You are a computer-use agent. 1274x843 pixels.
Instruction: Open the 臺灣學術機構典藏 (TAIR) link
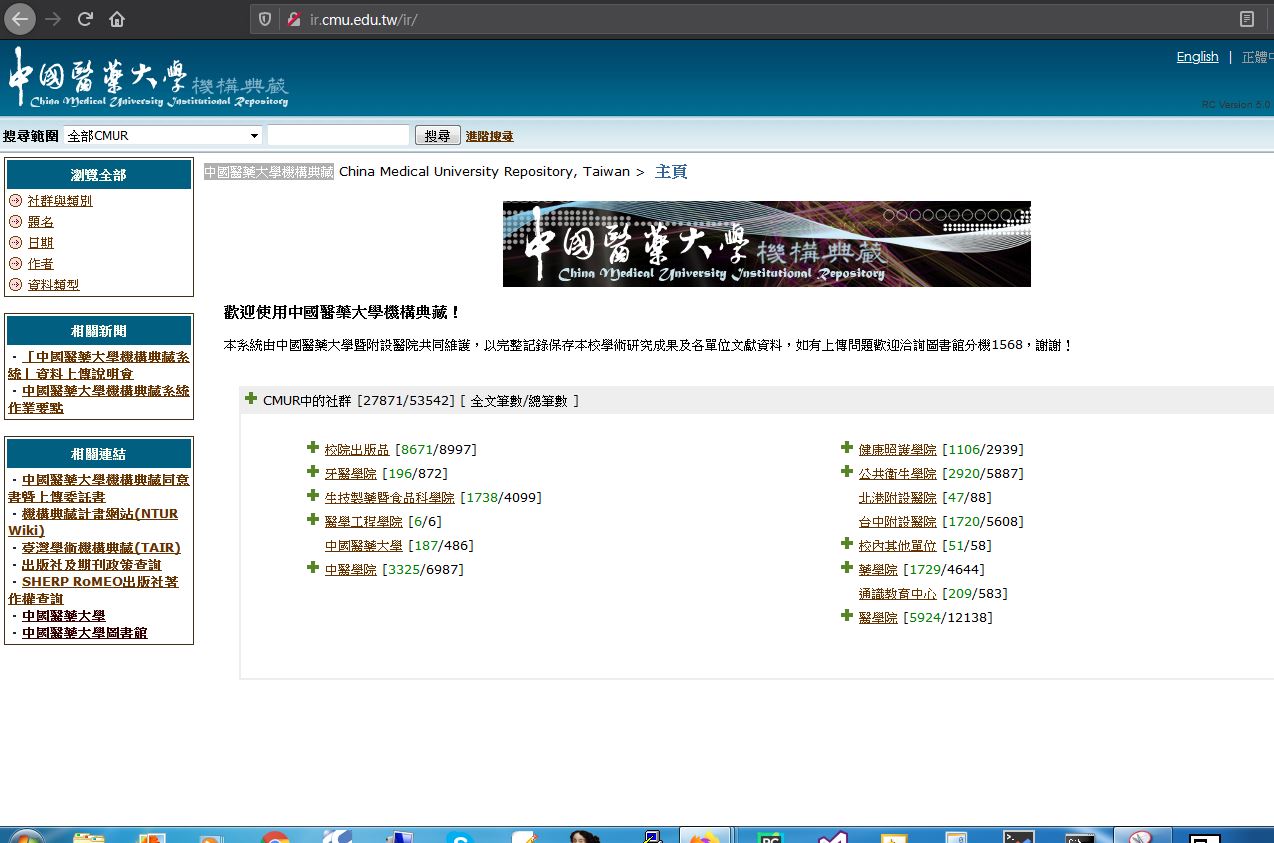click(x=101, y=548)
